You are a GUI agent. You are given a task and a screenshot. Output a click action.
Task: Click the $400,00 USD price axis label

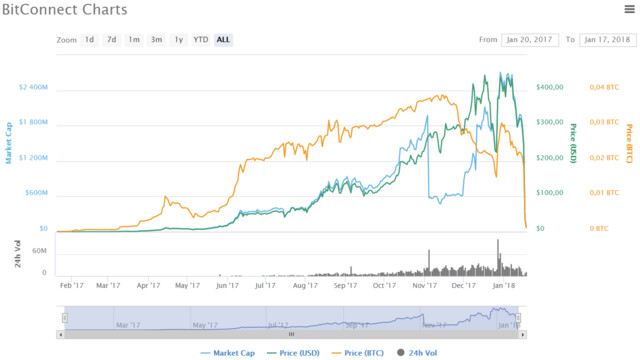[x=550, y=87]
